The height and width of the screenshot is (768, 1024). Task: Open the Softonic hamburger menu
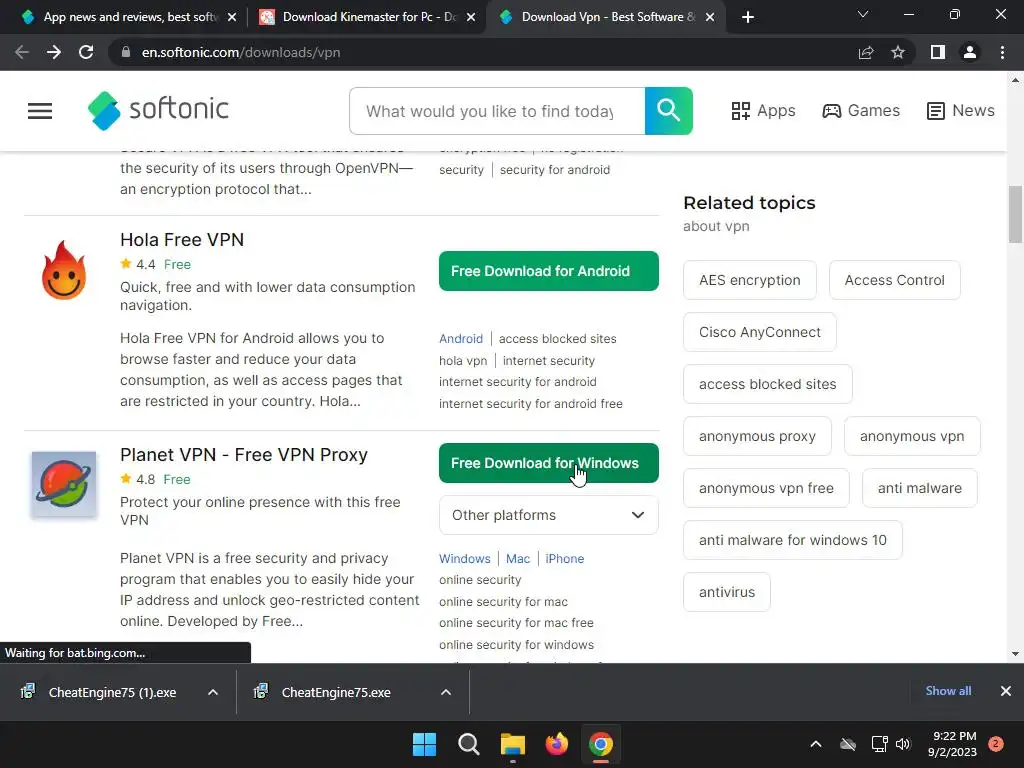point(40,111)
